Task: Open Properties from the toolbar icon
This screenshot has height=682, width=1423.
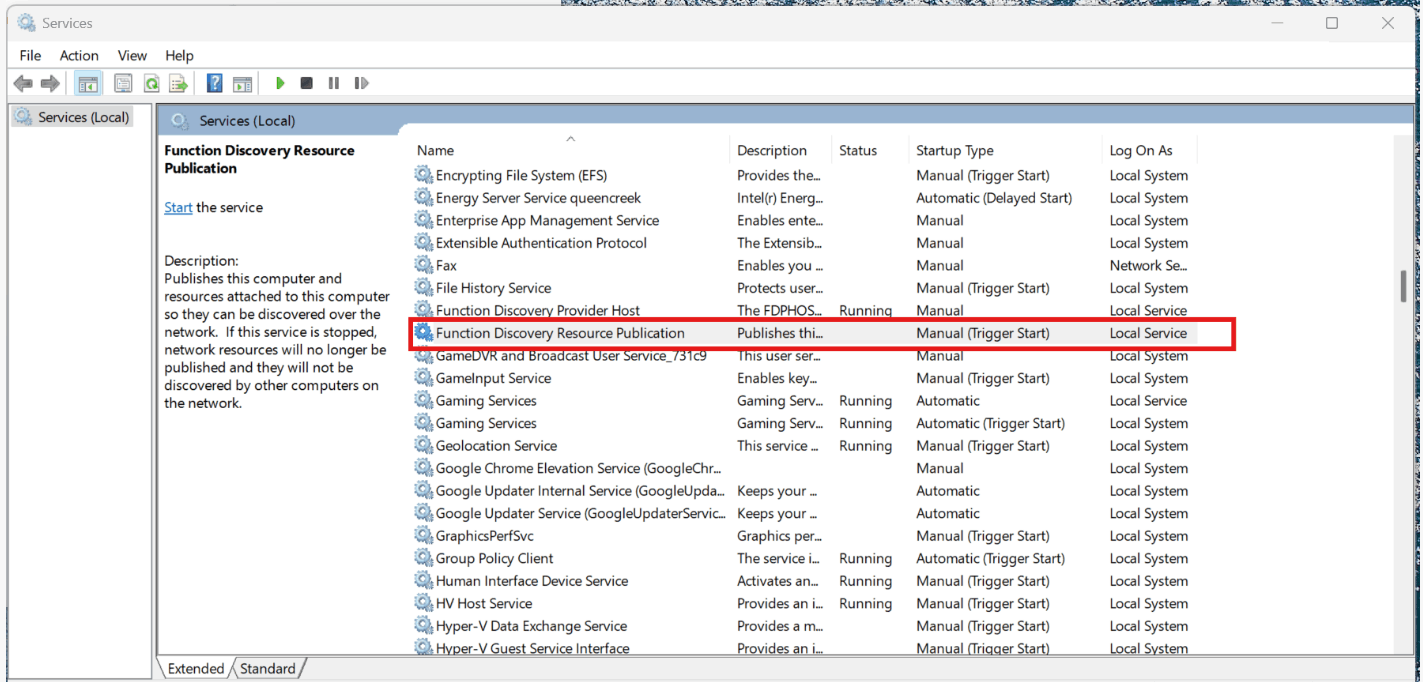Action: pyautogui.click(x=123, y=83)
